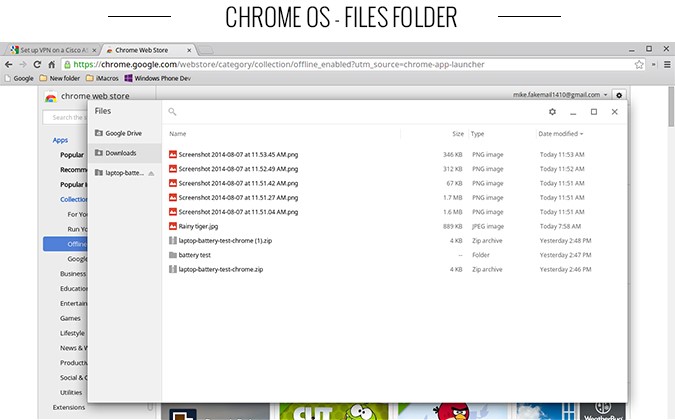Open Chrome hamburger menu

click(666, 64)
